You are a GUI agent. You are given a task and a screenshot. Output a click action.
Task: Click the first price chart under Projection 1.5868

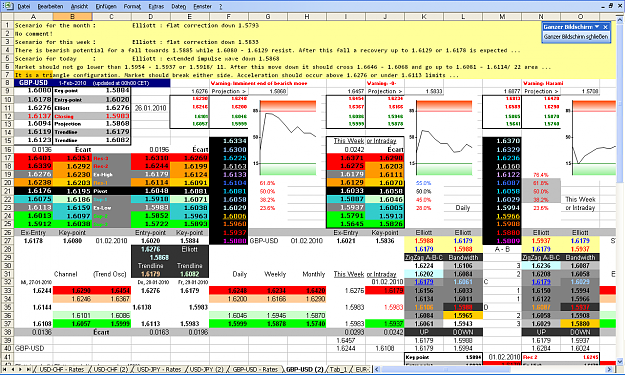click(288, 137)
